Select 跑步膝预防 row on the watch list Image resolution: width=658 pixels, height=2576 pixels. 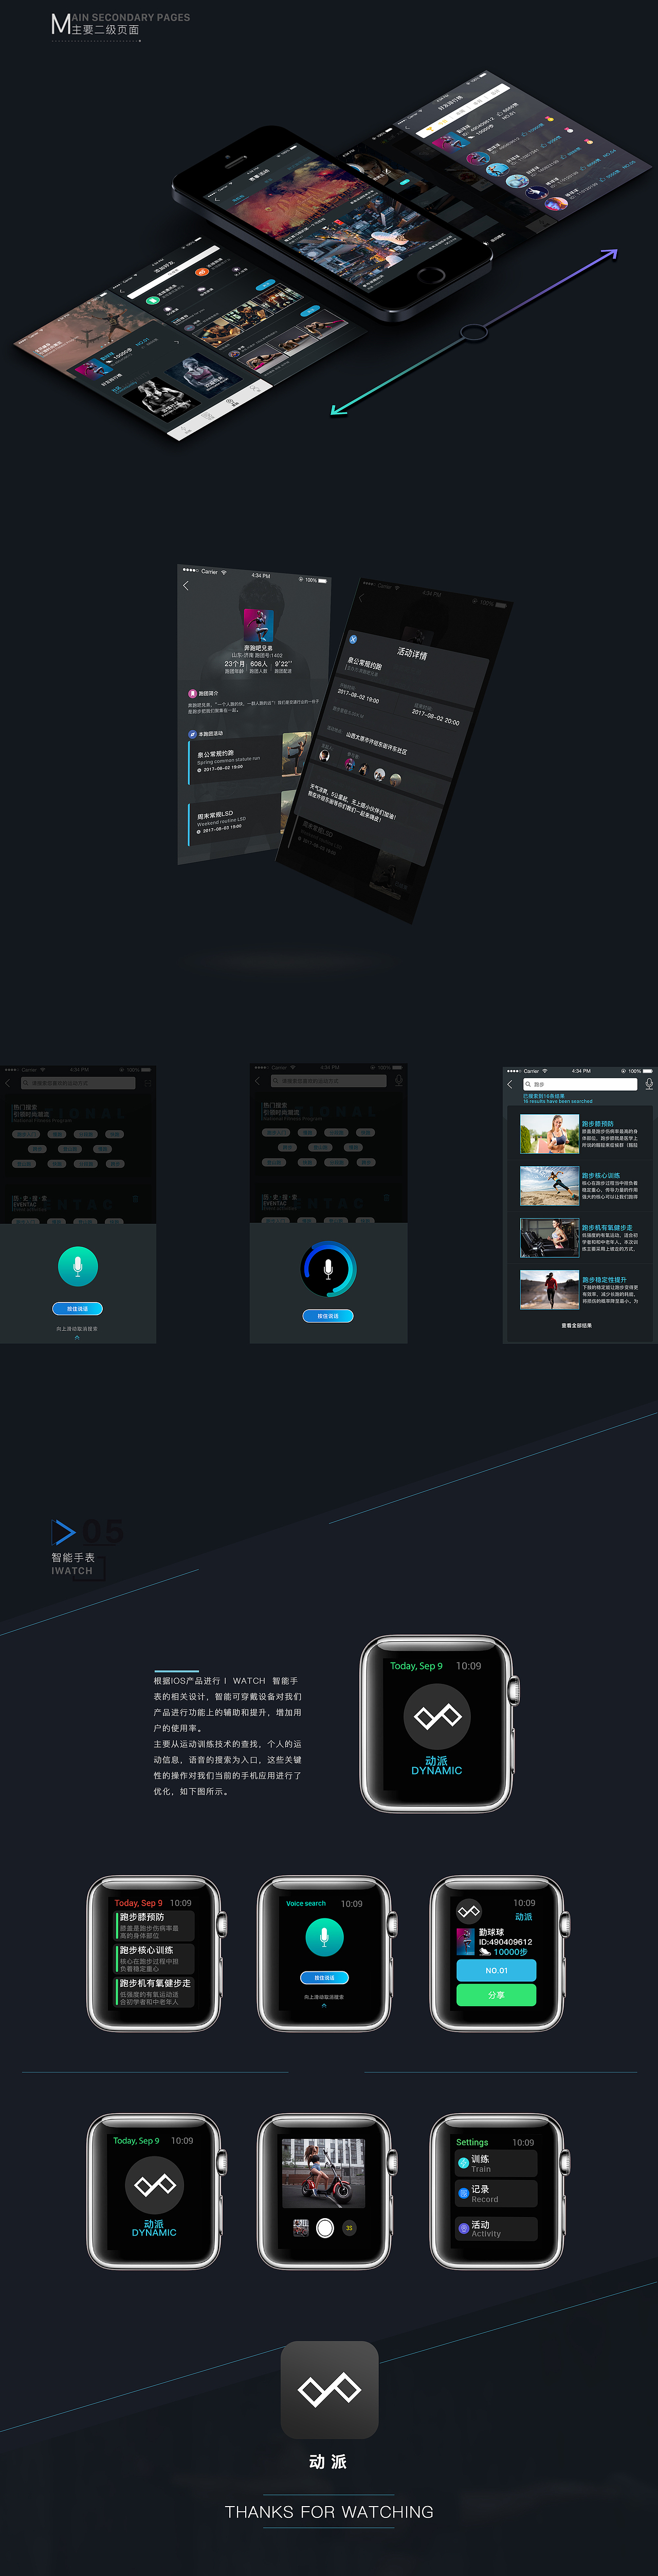(x=155, y=1925)
